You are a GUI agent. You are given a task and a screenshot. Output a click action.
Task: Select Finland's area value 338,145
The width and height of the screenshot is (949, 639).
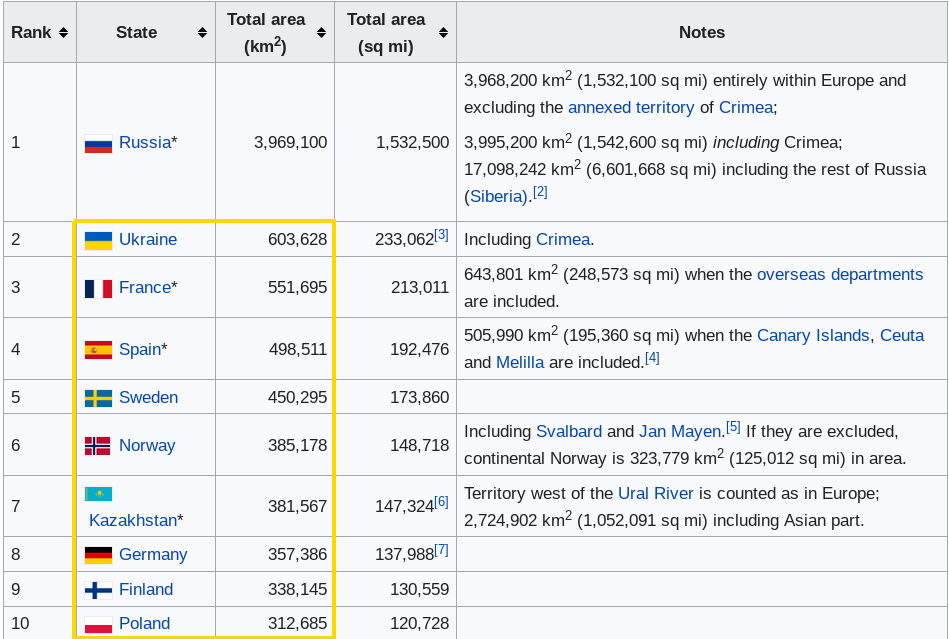(x=297, y=589)
